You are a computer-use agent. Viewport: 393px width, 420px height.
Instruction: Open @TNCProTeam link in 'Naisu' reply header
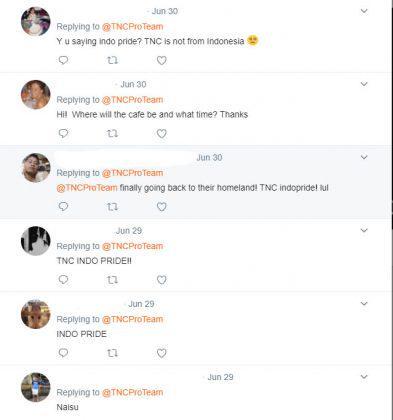(132, 392)
